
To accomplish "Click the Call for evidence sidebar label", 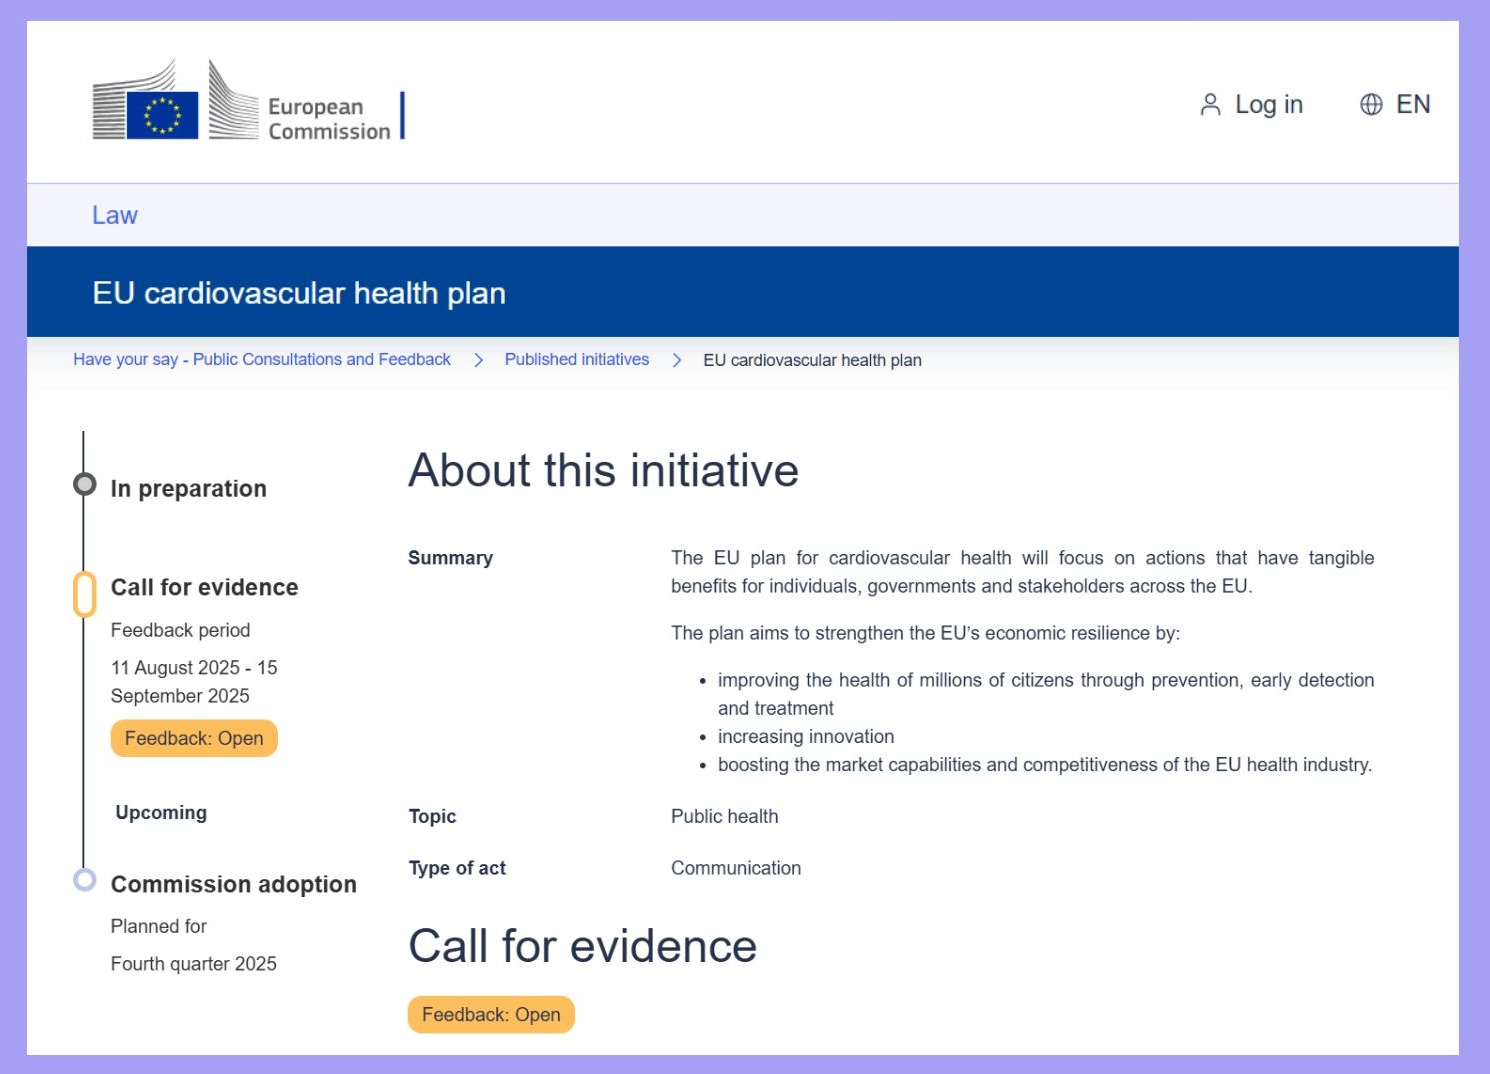I will 205,588.
